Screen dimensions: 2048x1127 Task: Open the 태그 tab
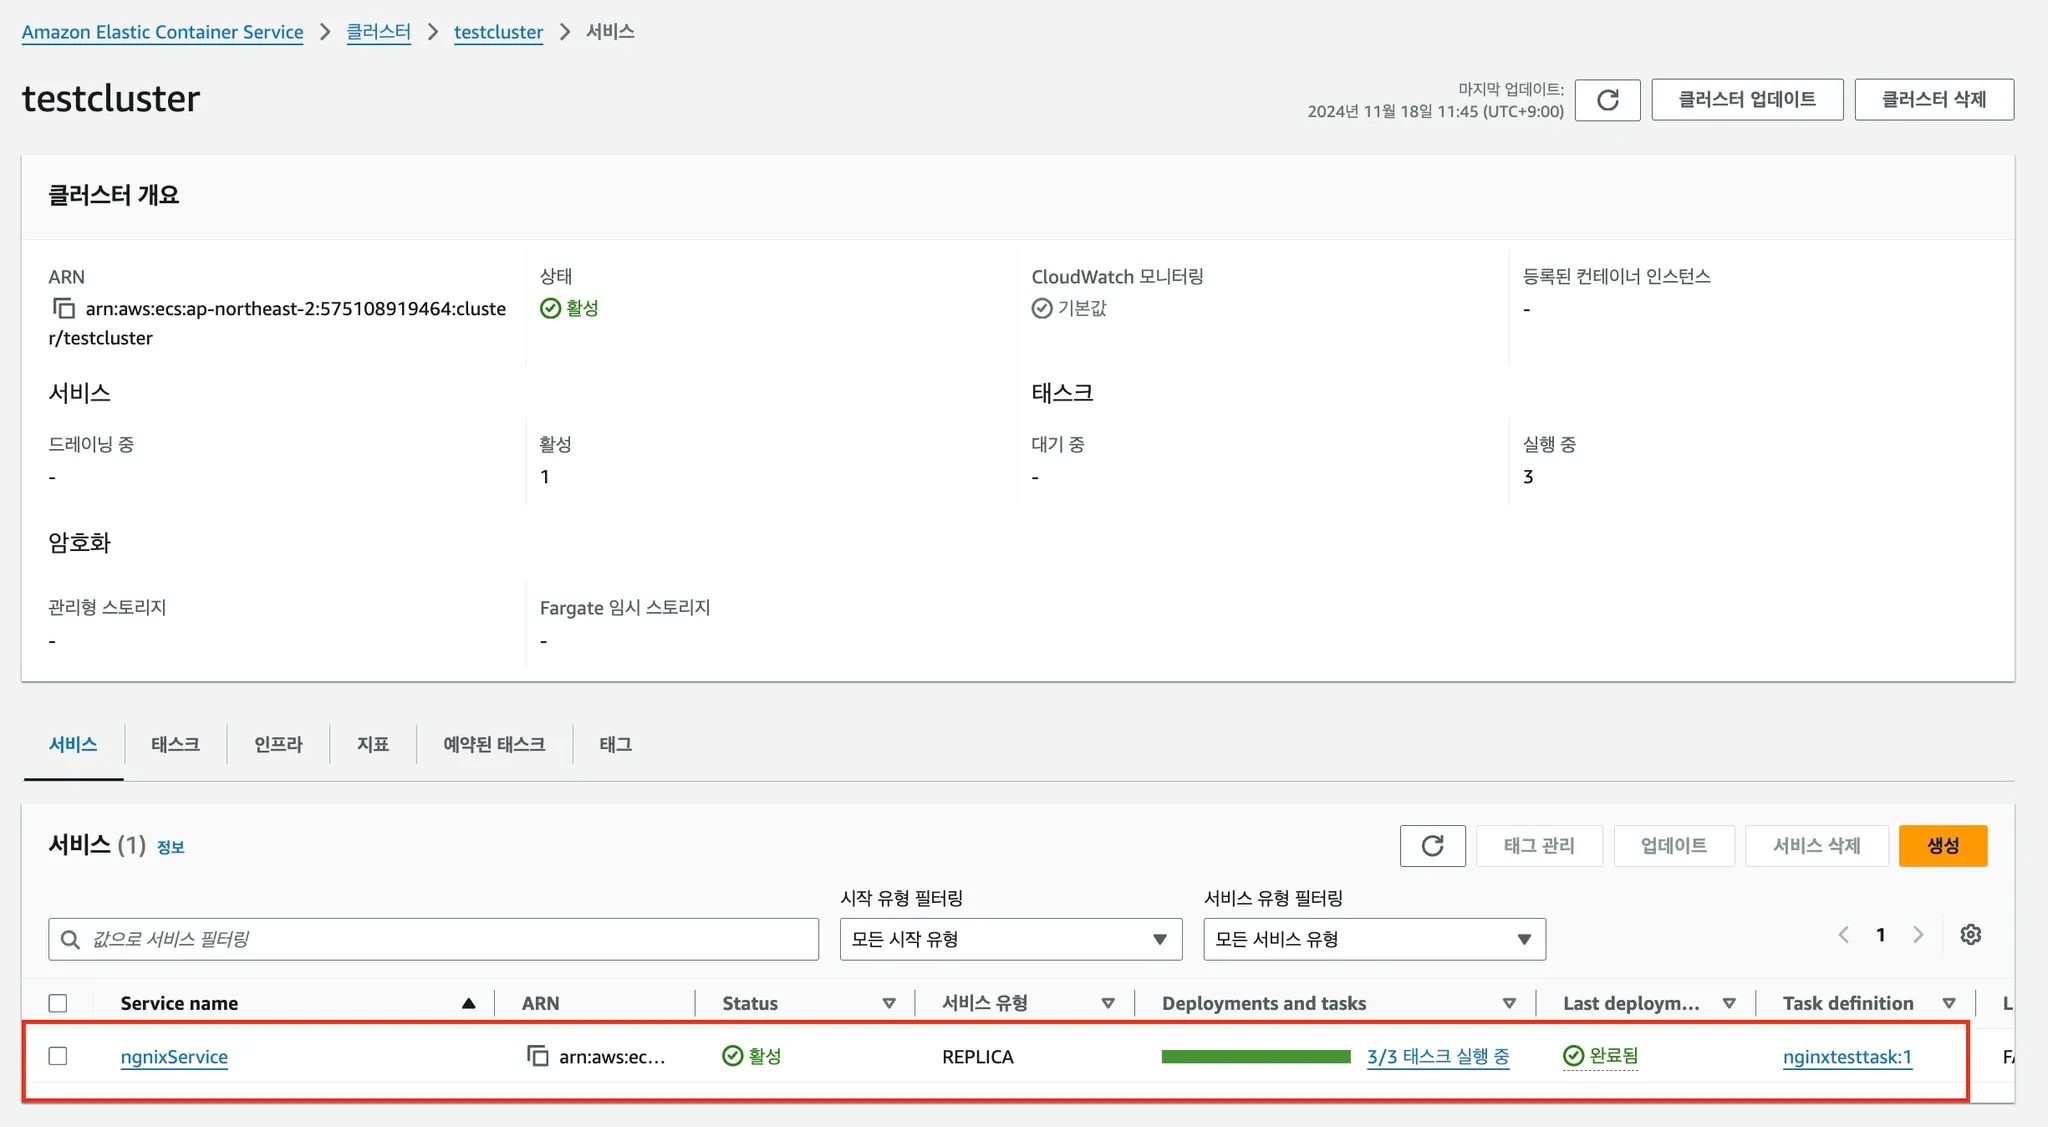click(x=615, y=745)
